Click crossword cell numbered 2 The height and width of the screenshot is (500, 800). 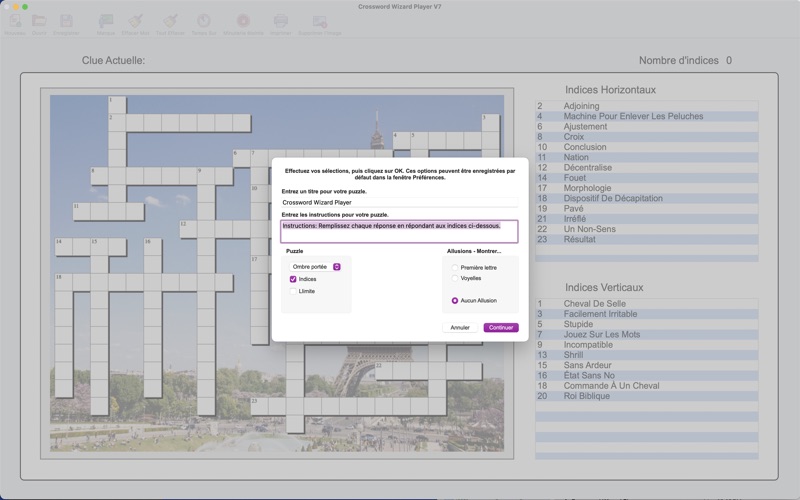click(x=117, y=123)
